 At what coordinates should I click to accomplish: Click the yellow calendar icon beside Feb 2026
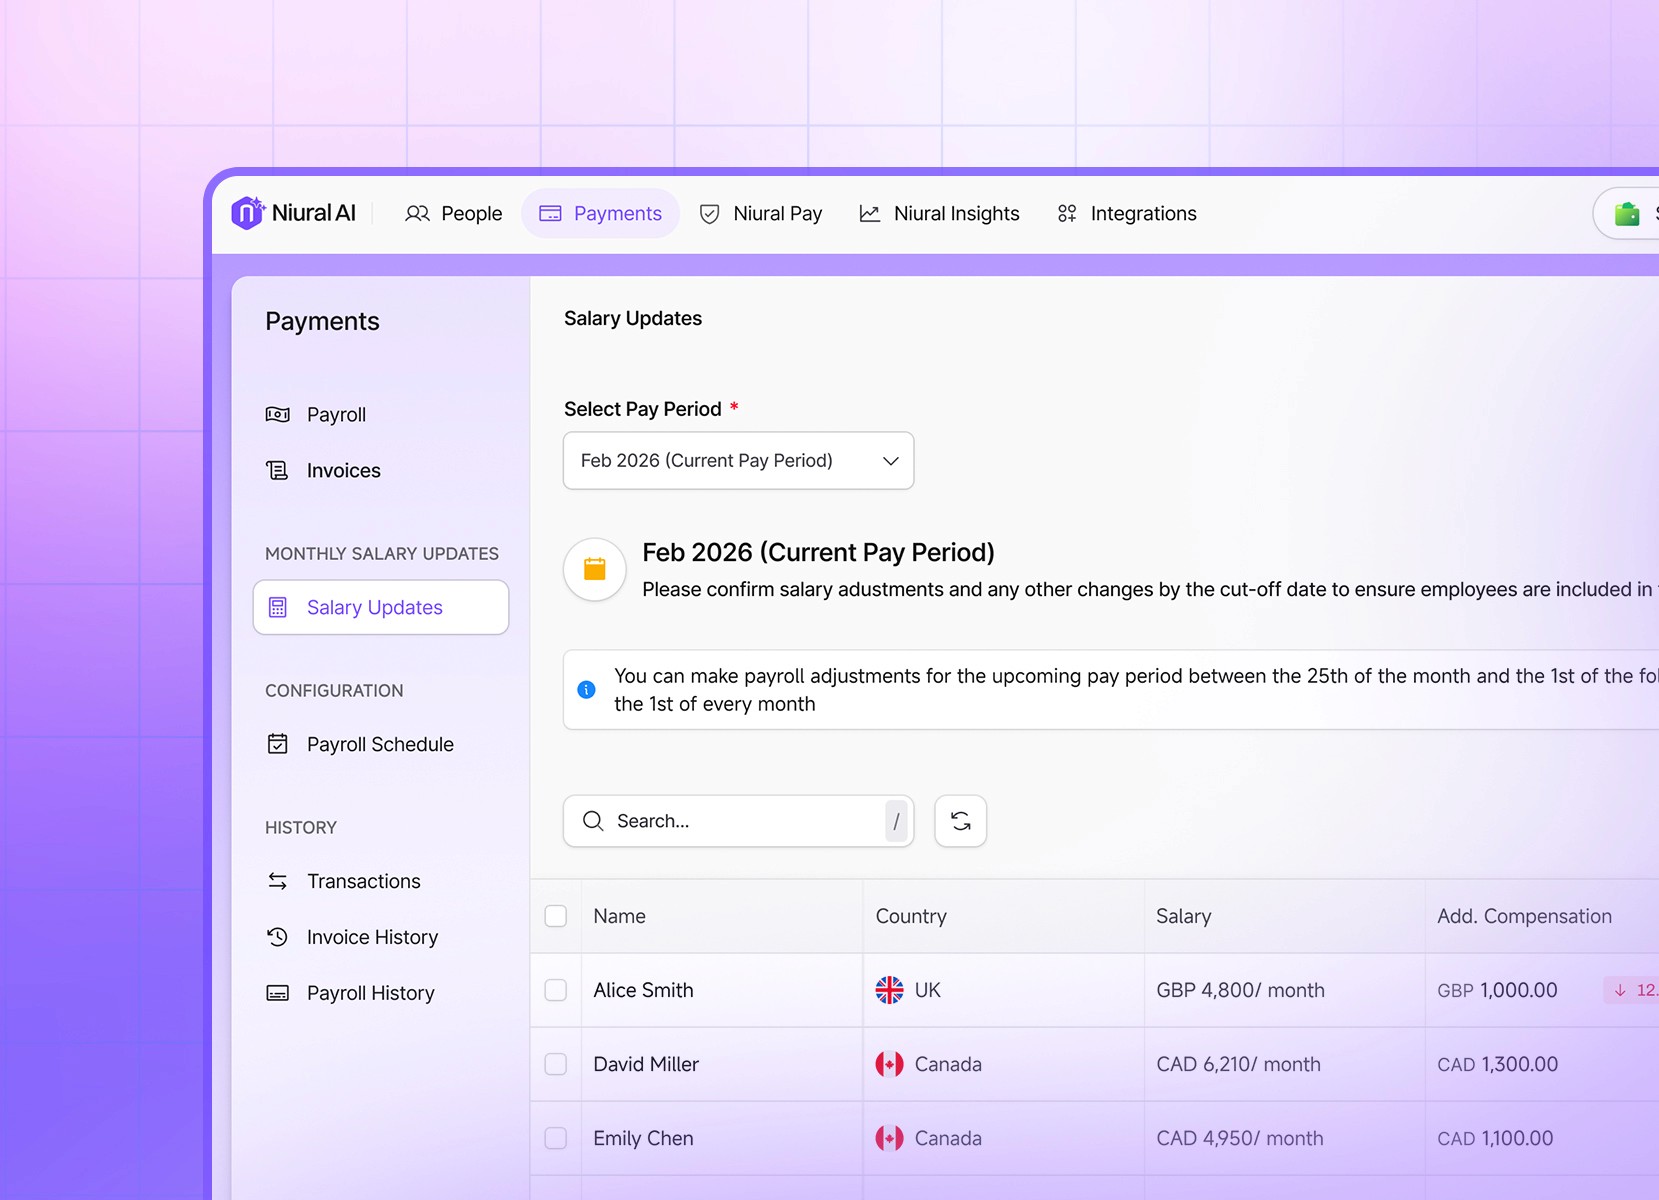pos(595,569)
